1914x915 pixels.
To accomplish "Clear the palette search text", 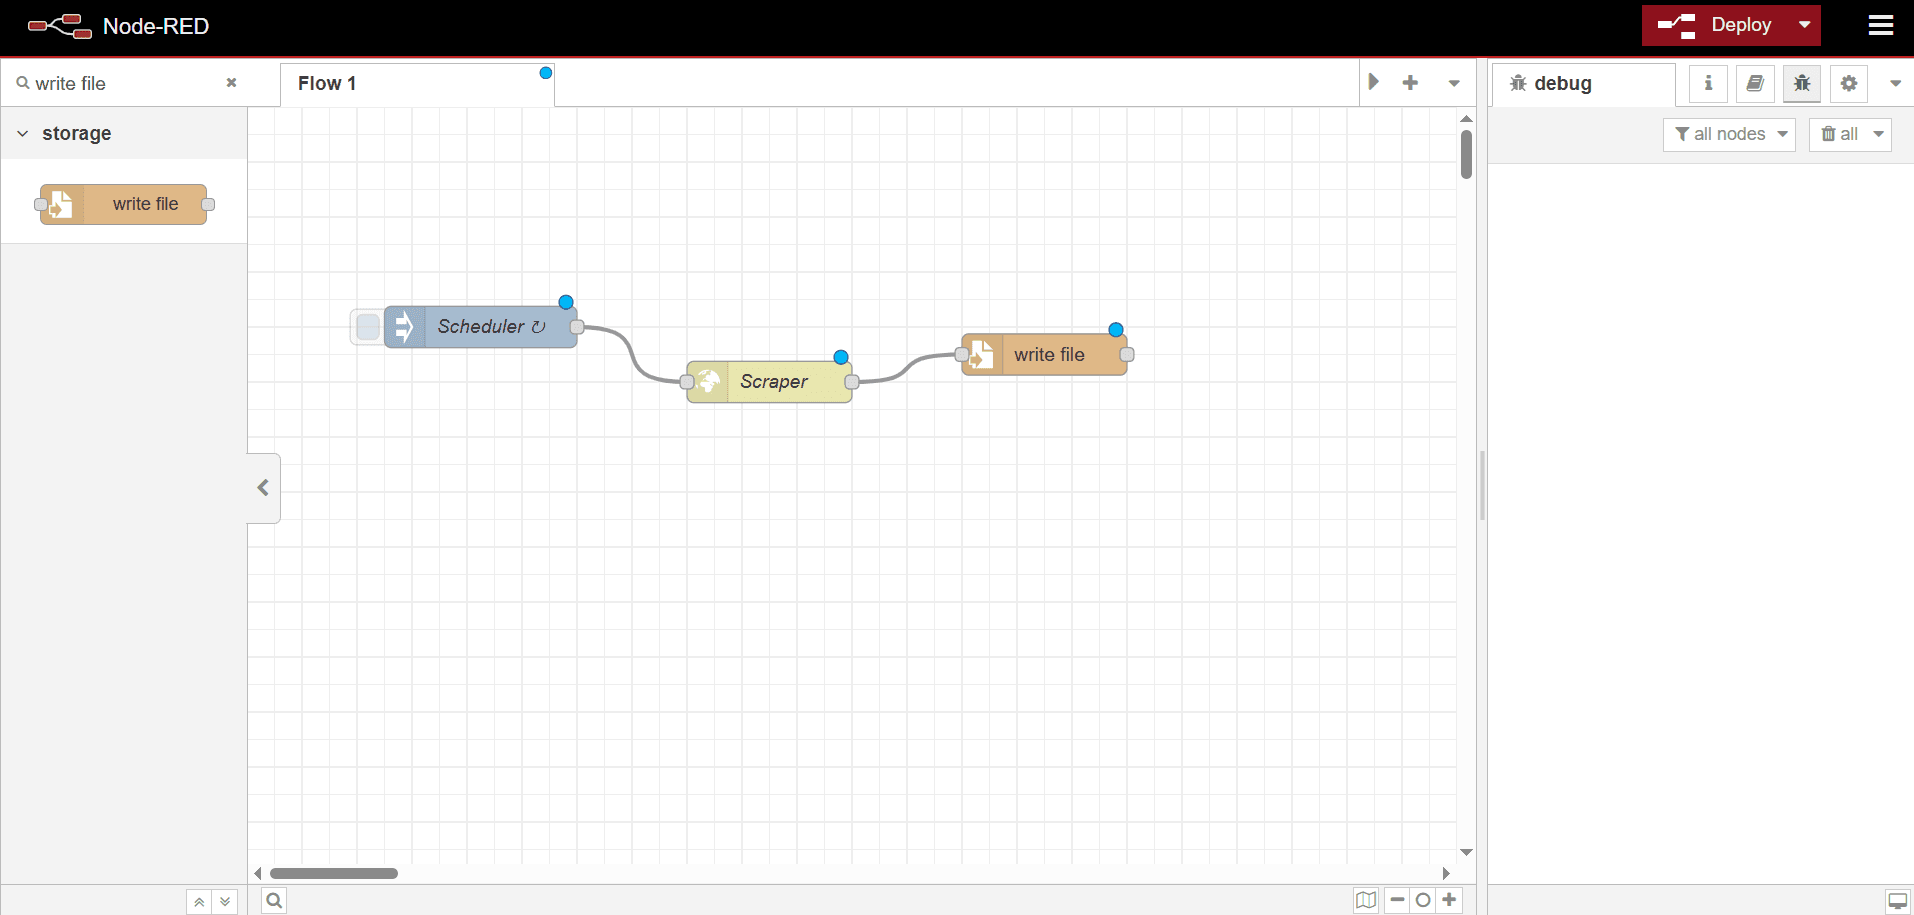I will pos(231,83).
